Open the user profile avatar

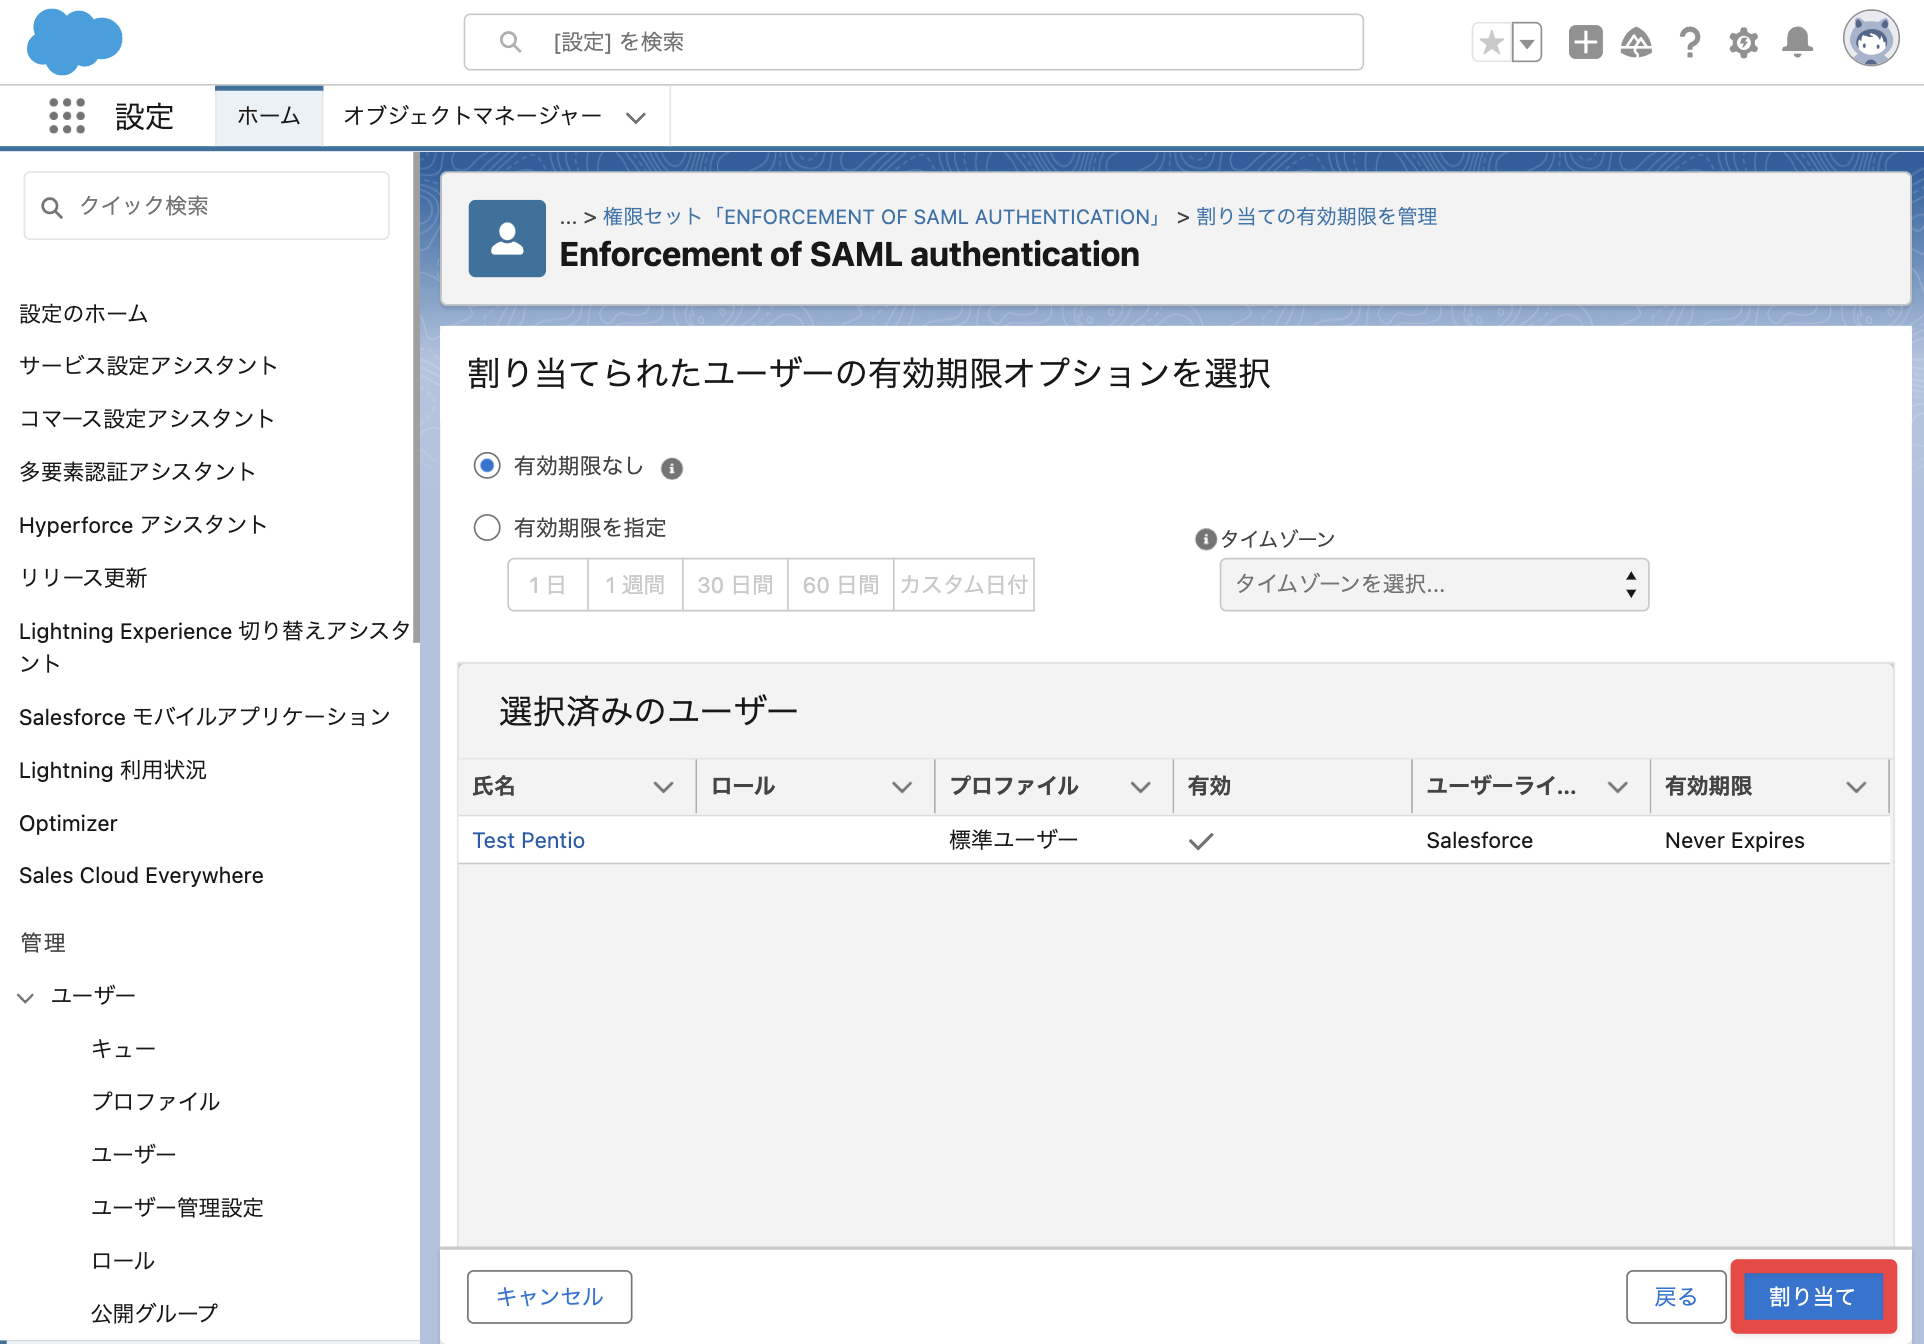coord(1871,40)
